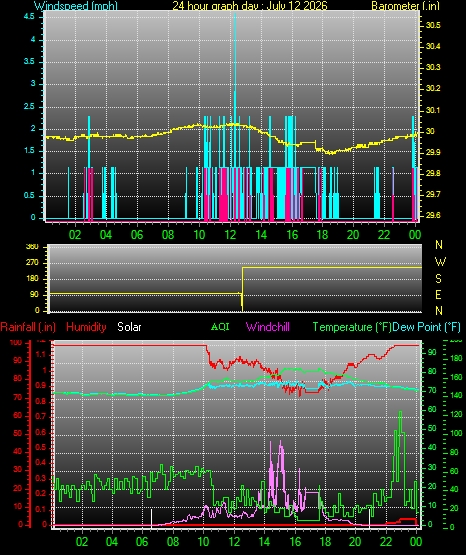Click the 0.5 value on rainfall axis
Image resolution: width=466 pixels, height=555 pixels.
click(41, 447)
